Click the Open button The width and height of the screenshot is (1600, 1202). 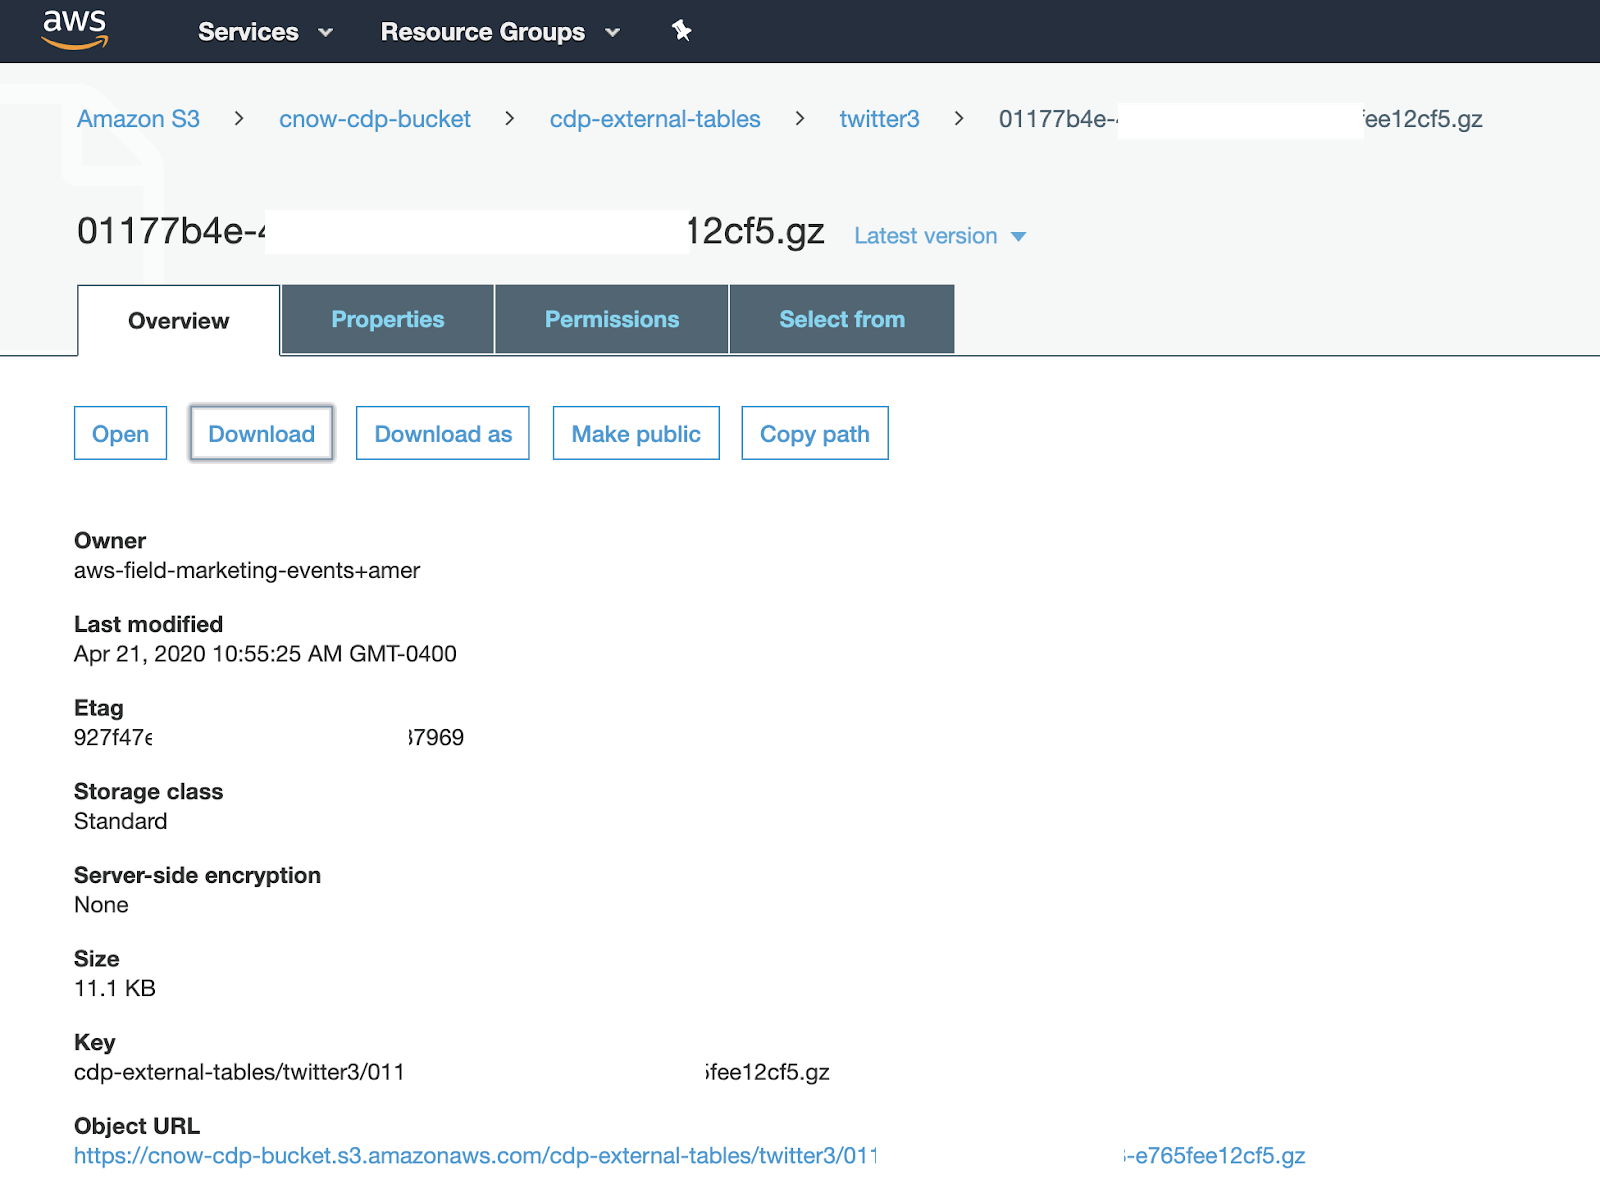tap(120, 433)
